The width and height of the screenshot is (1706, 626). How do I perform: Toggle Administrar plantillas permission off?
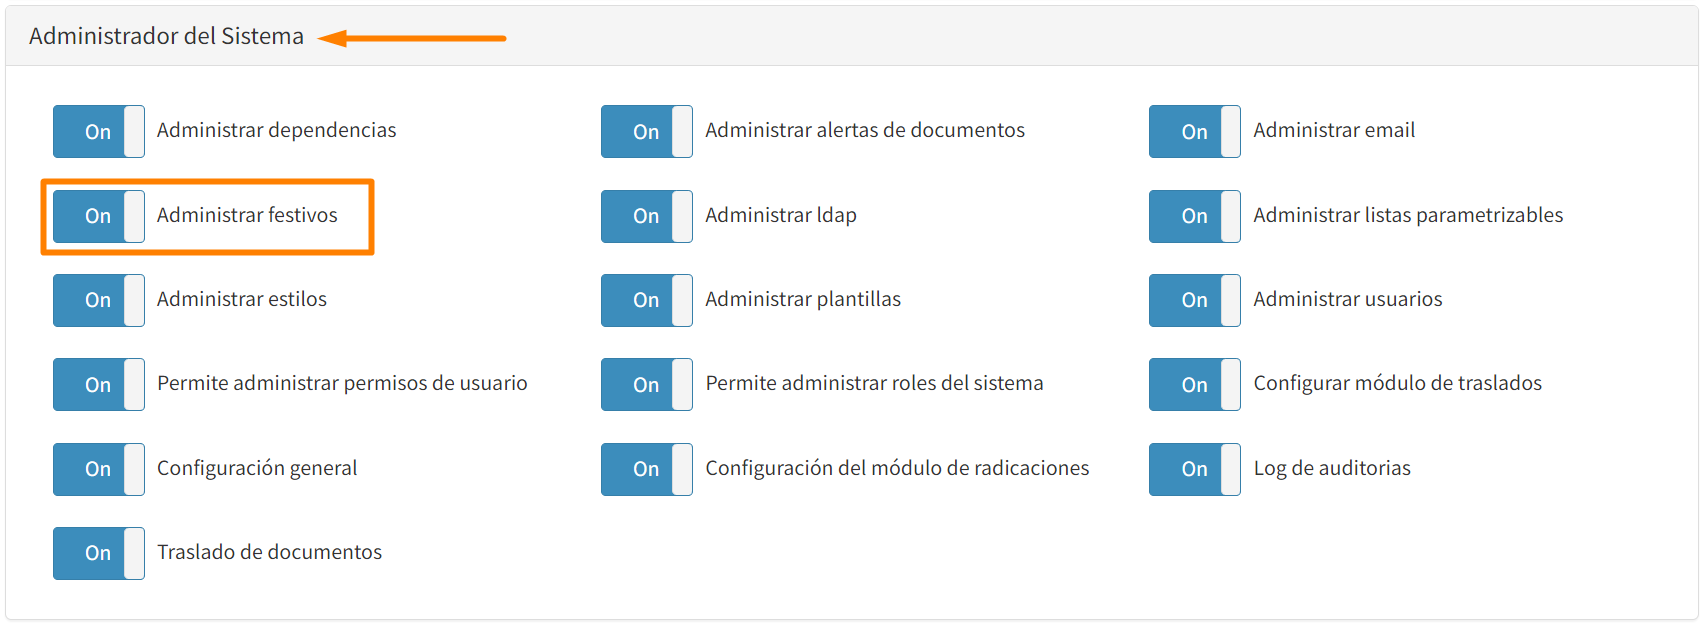(x=646, y=300)
